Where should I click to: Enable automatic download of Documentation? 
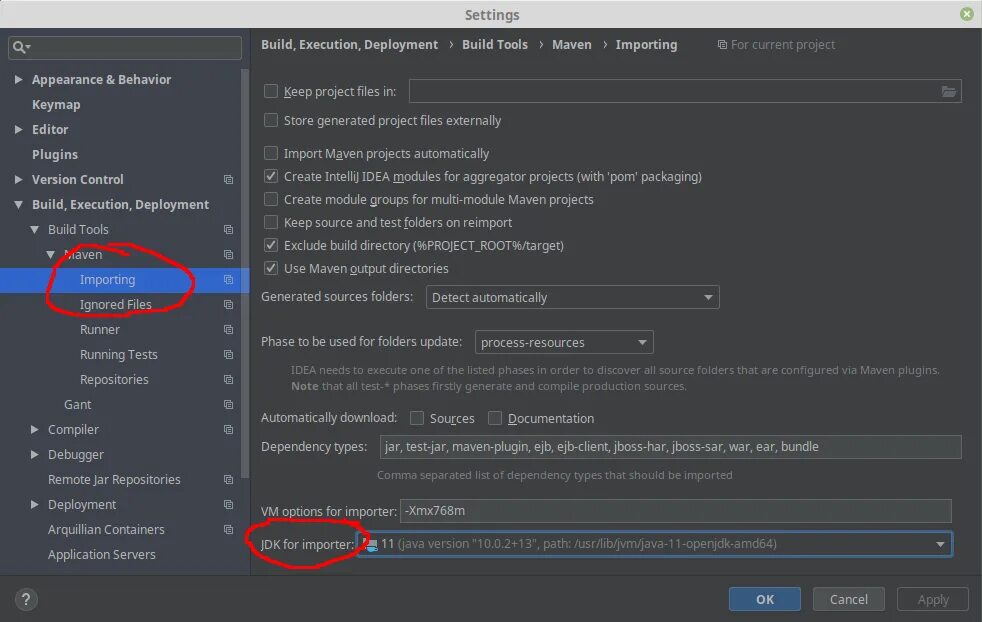coord(495,418)
